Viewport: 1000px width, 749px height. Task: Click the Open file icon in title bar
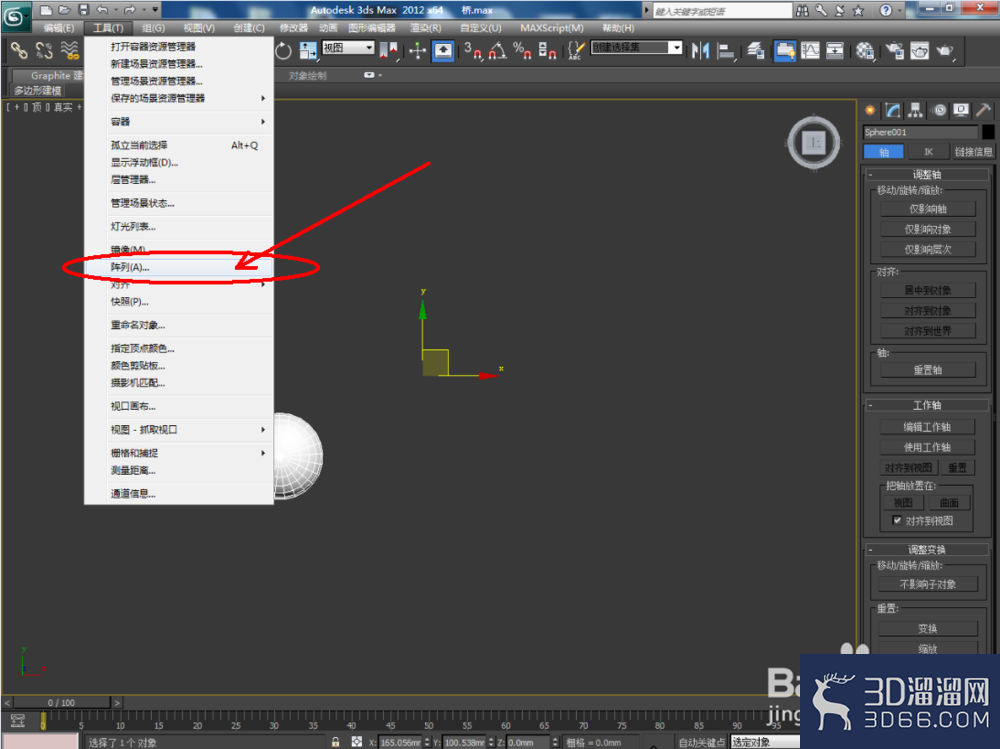tap(65, 10)
